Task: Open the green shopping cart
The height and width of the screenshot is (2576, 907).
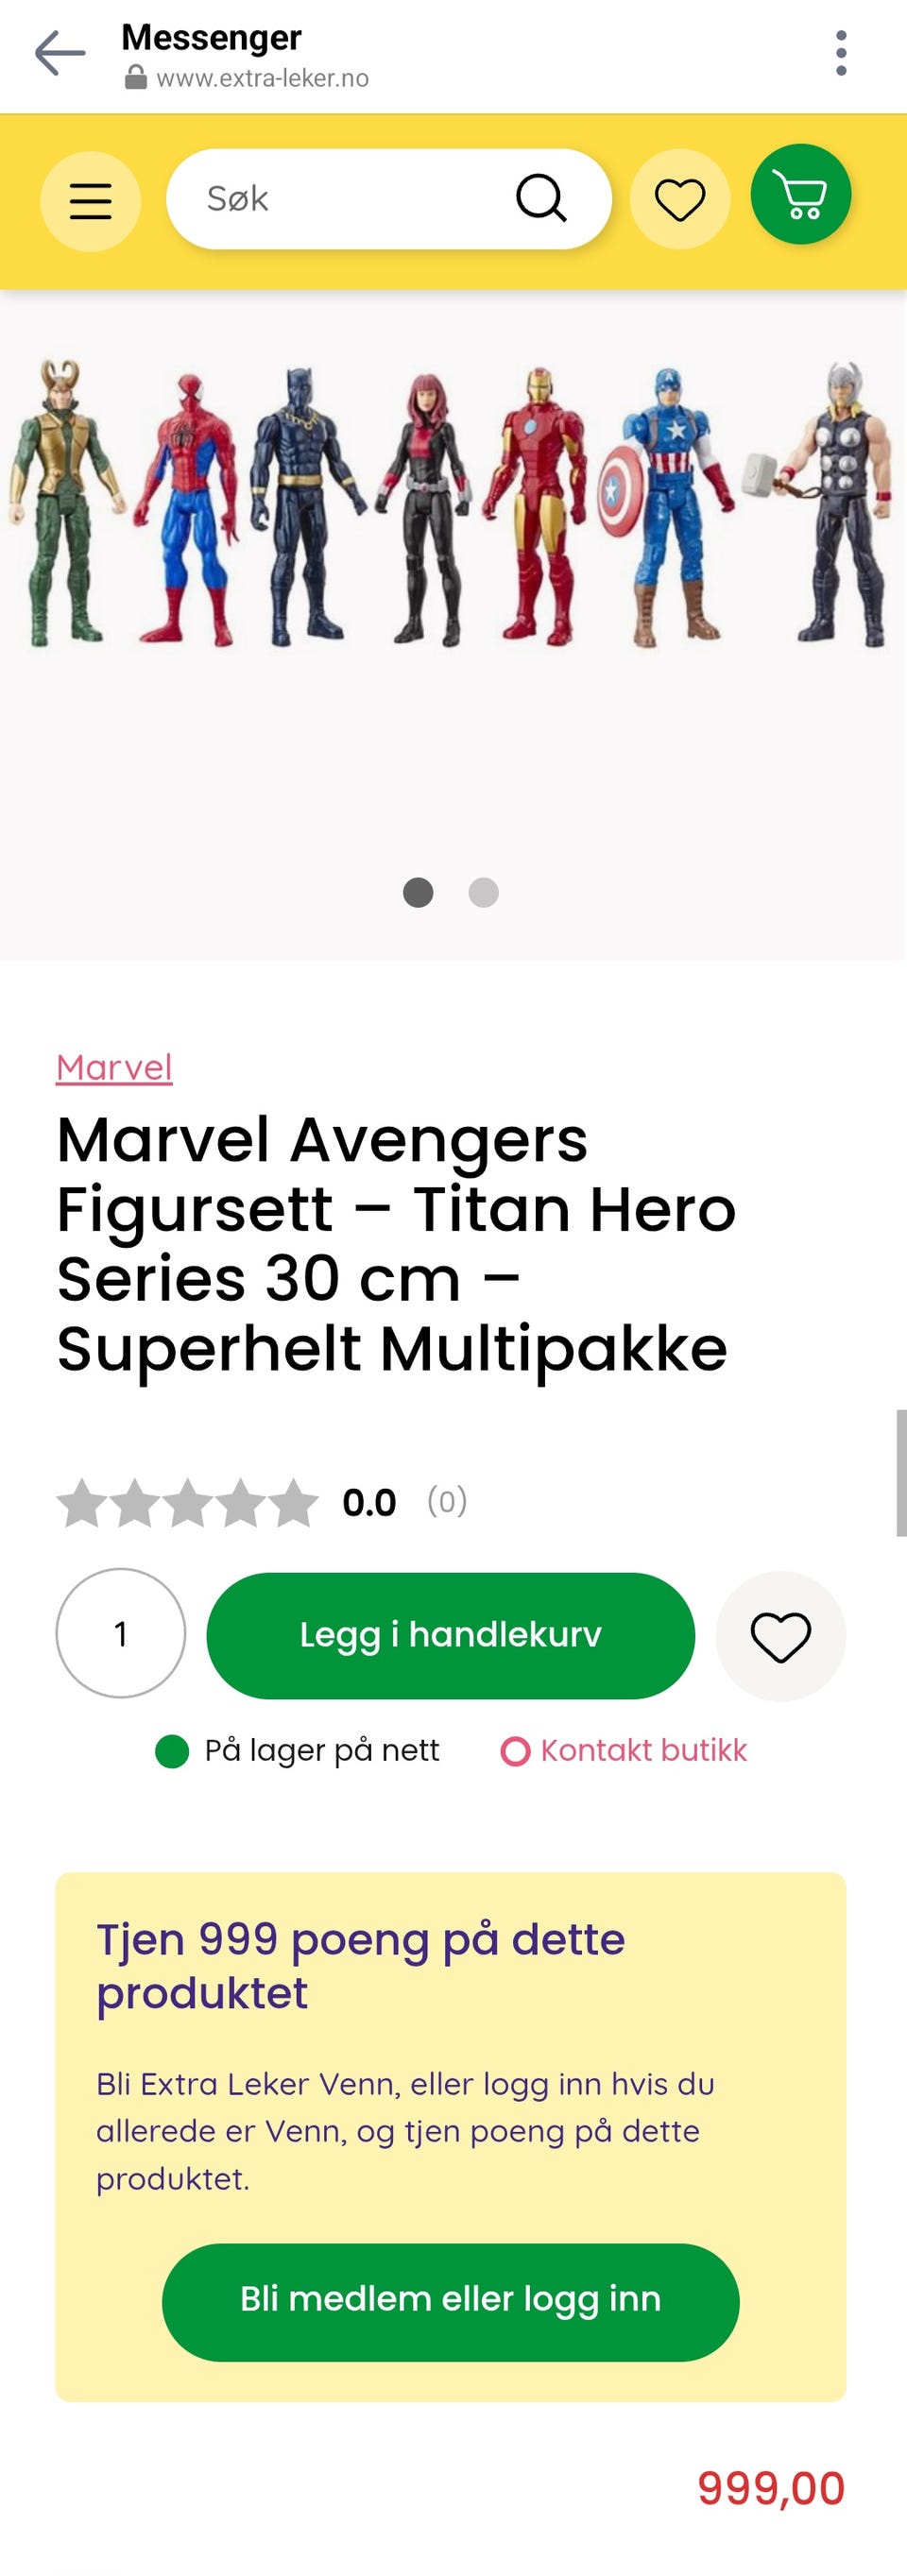Action: pyautogui.click(x=801, y=195)
